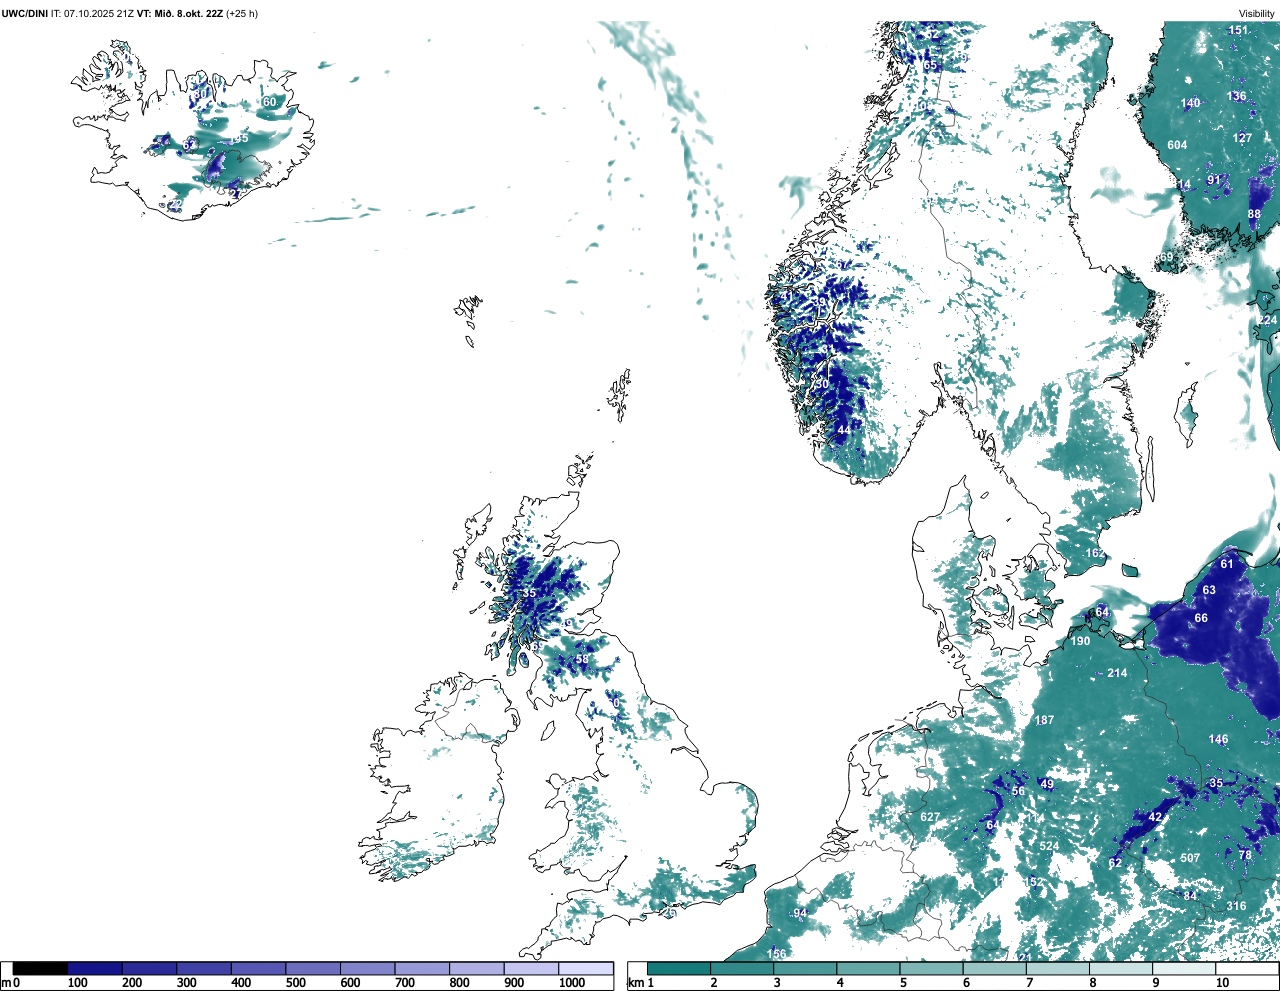Click visibility value 69 near Åland islands
Screen dimensions: 1280x991
pos(1166,257)
